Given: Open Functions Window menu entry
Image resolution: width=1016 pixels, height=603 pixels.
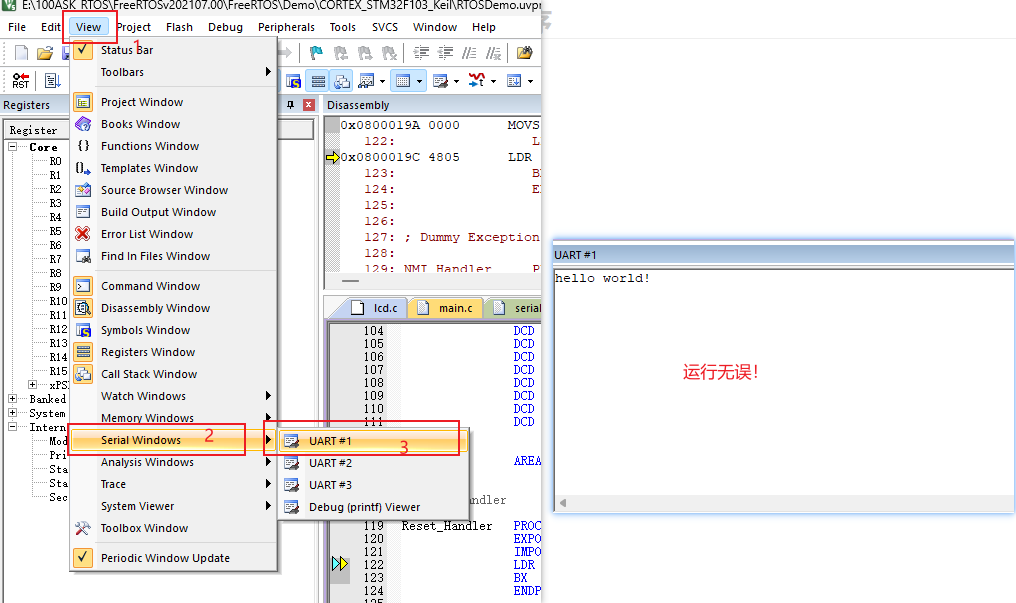Looking at the screenshot, I should (174, 146).
